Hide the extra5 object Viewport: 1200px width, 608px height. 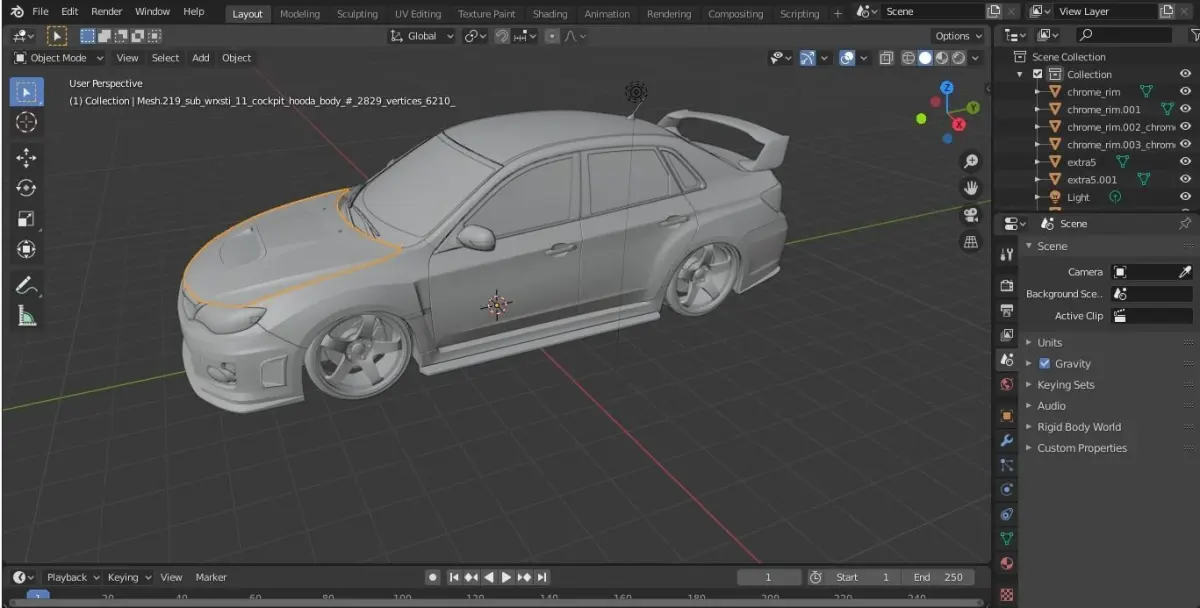1185,162
